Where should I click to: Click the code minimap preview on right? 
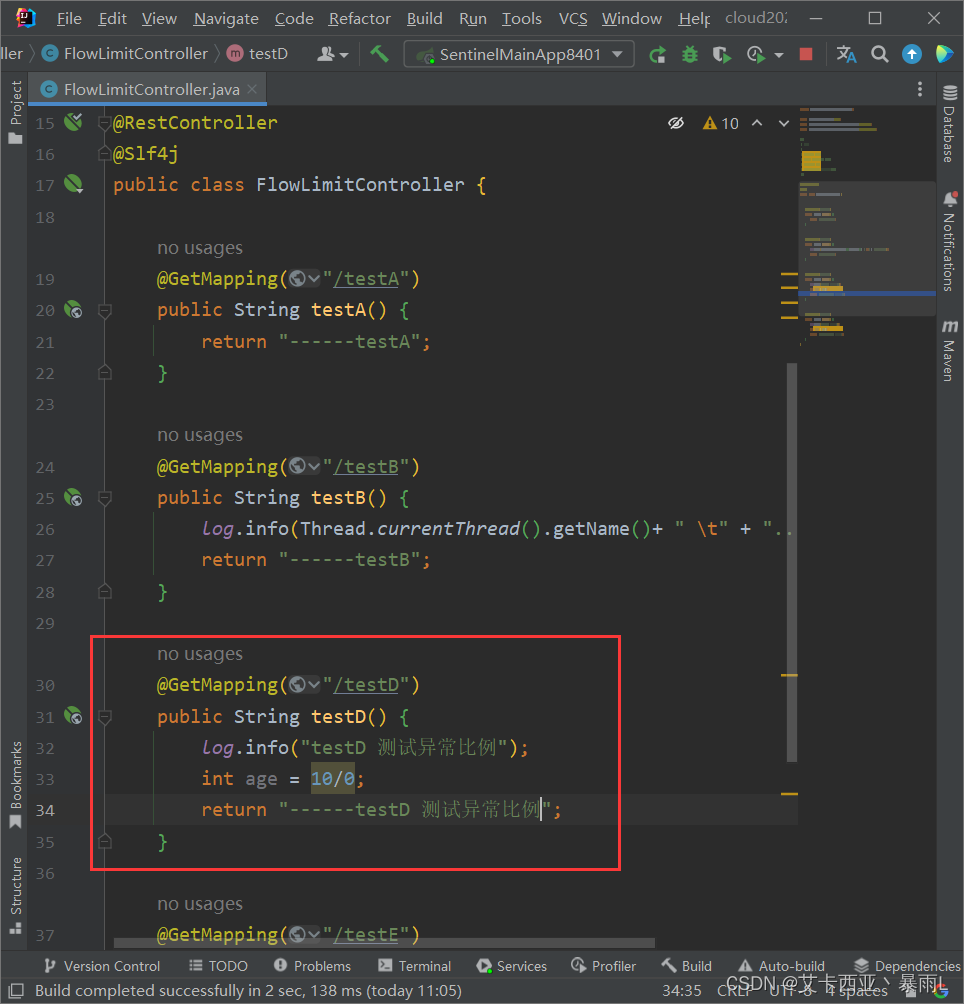click(867, 250)
